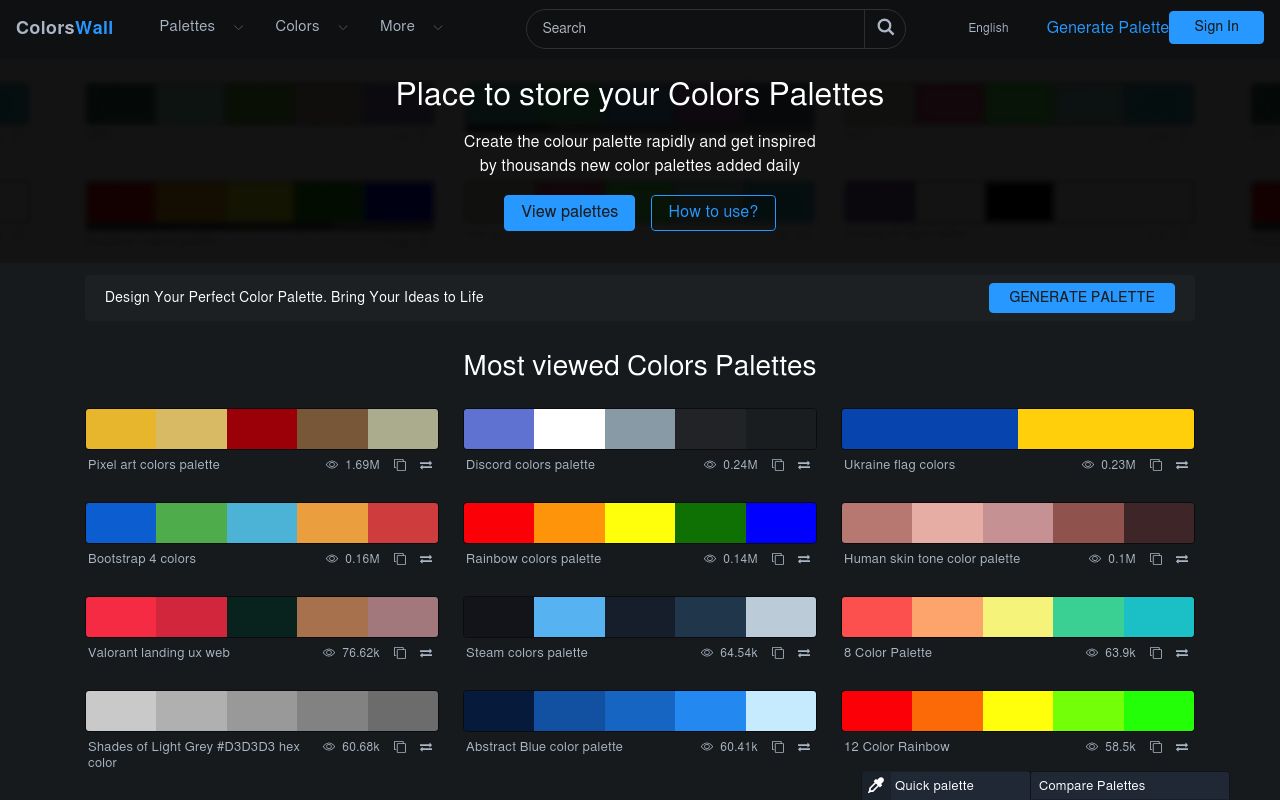Viewport: 1280px width, 800px height.
Task: Expand the Palettes dropdown menu
Action: [201, 27]
